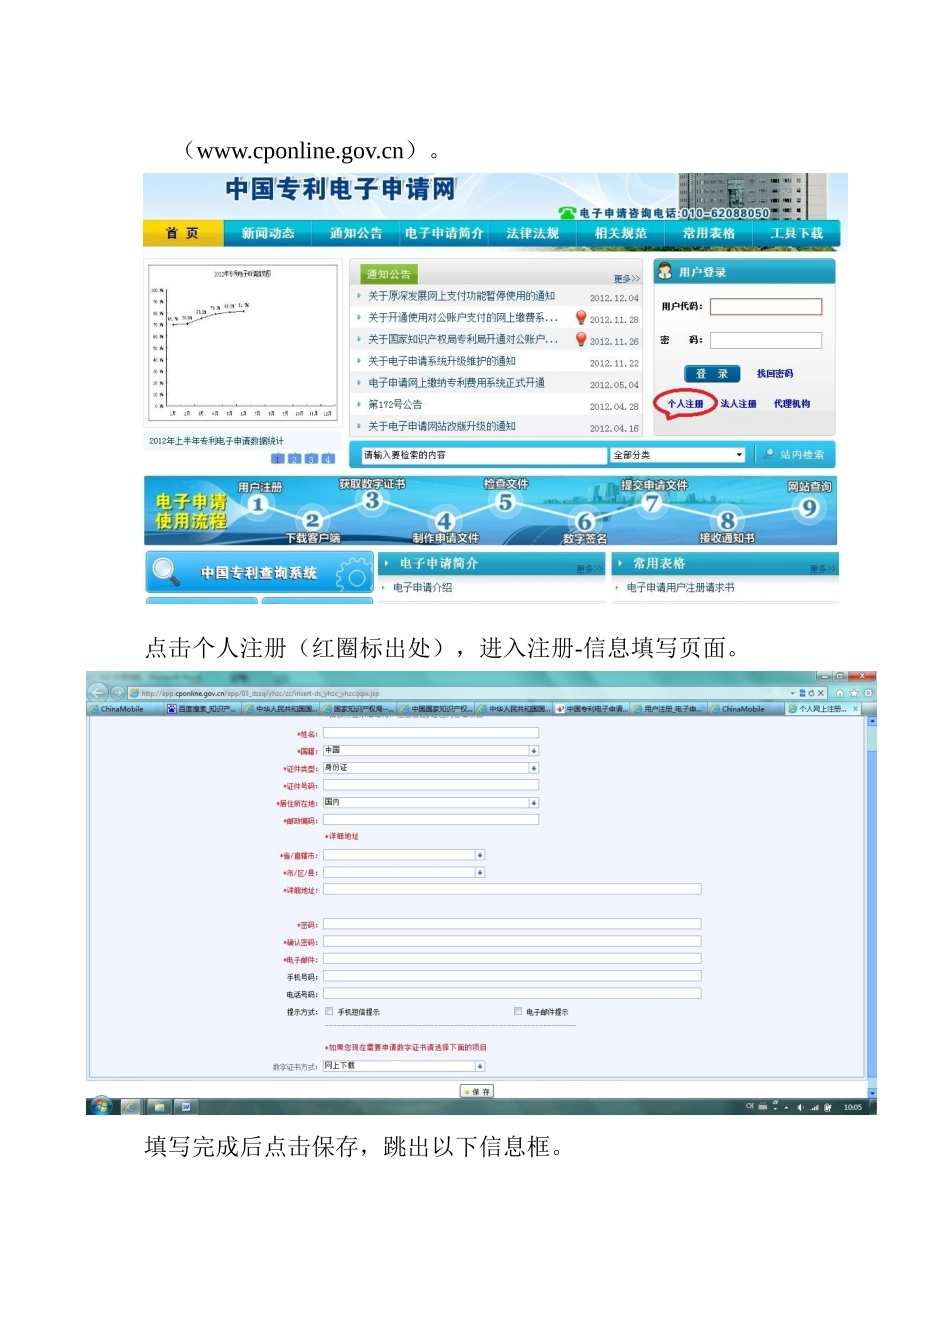Open the Word taskbar icon

pyautogui.click(x=186, y=1107)
